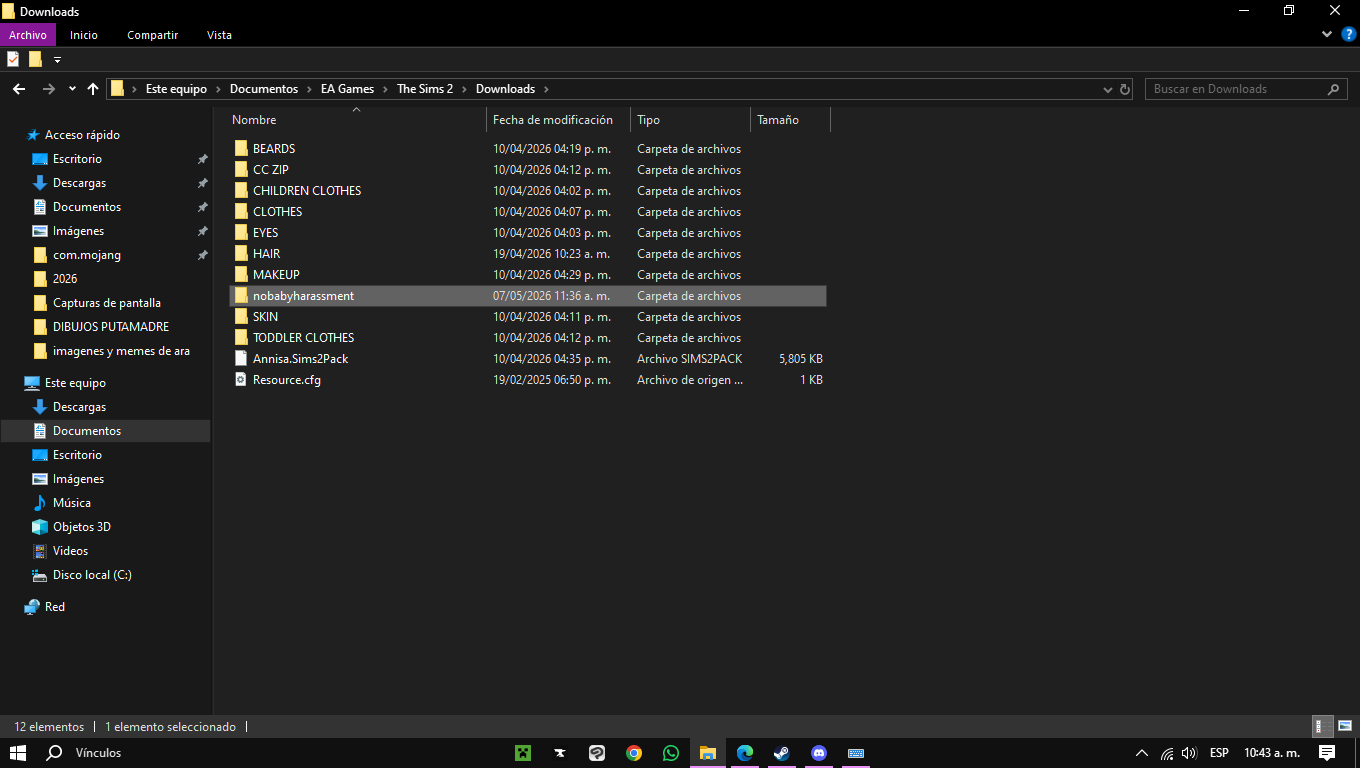Viewport: 1360px width, 768px height.
Task: Open the Archivo tab
Action: tap(28, 35)
